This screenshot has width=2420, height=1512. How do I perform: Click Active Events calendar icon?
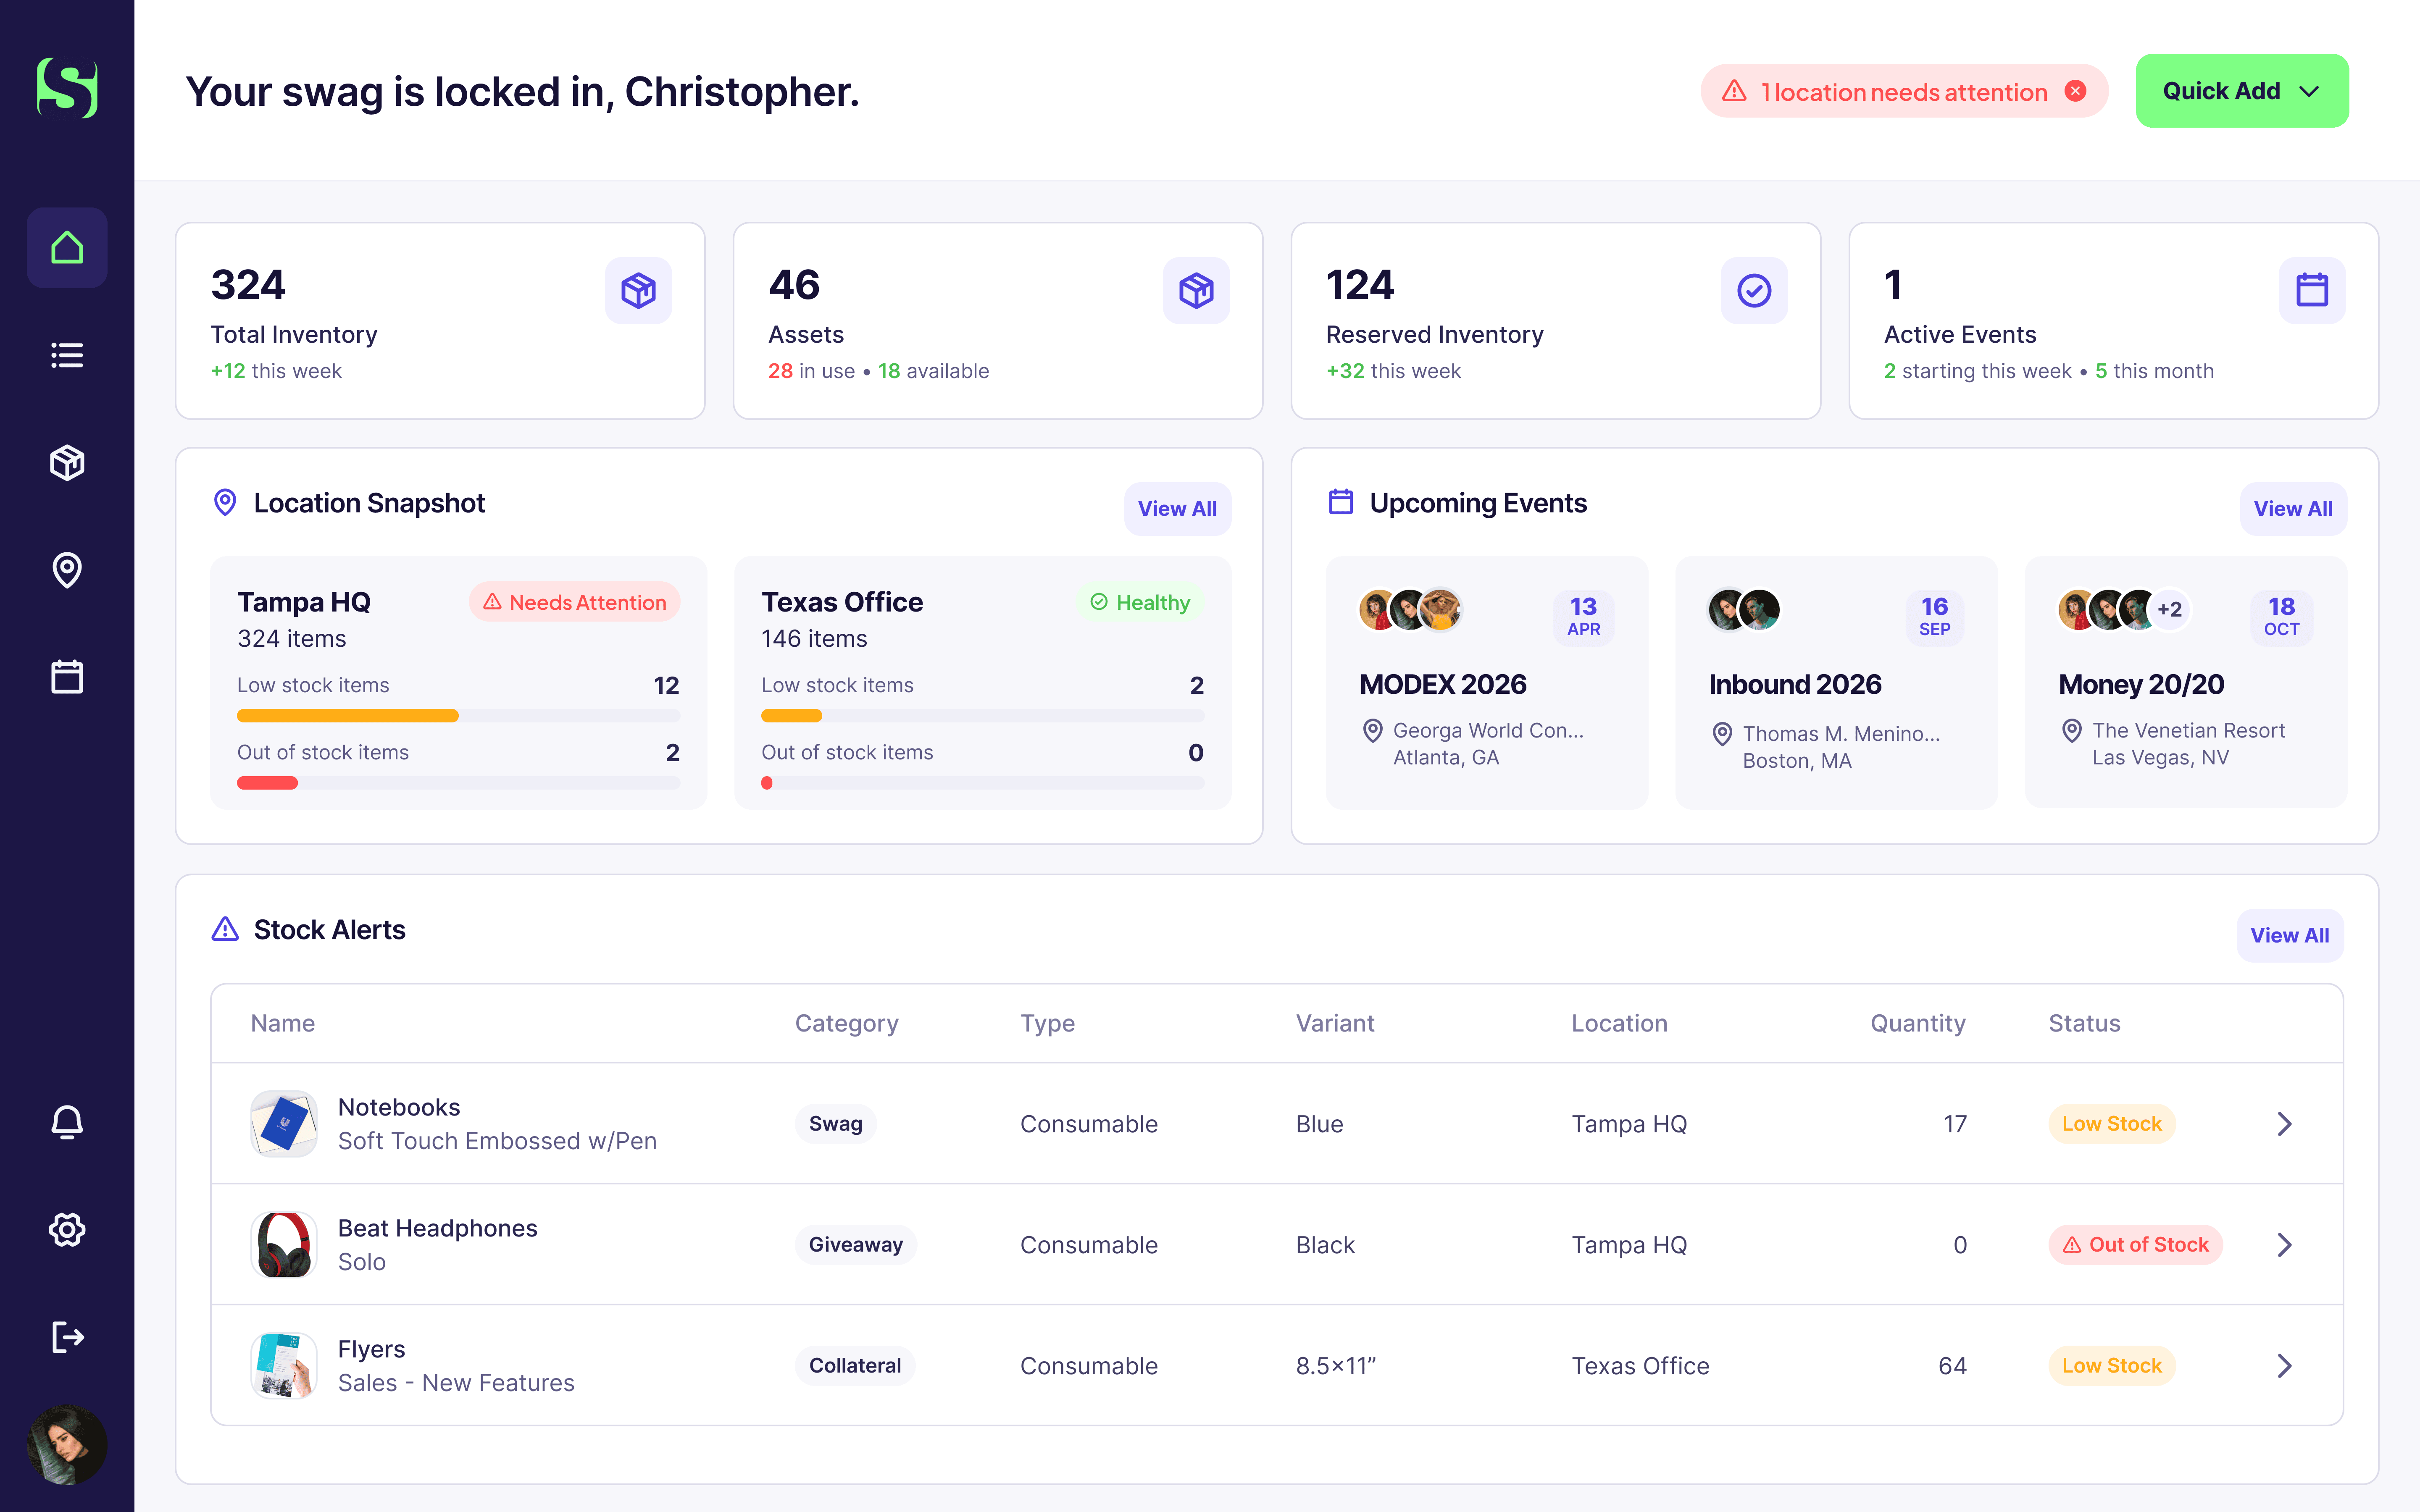2312,290
